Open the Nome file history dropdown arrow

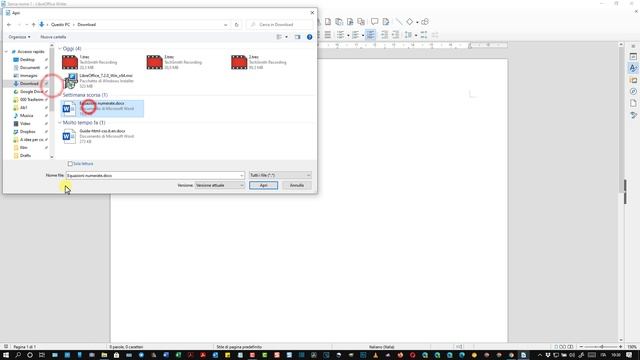click(241, 176)
